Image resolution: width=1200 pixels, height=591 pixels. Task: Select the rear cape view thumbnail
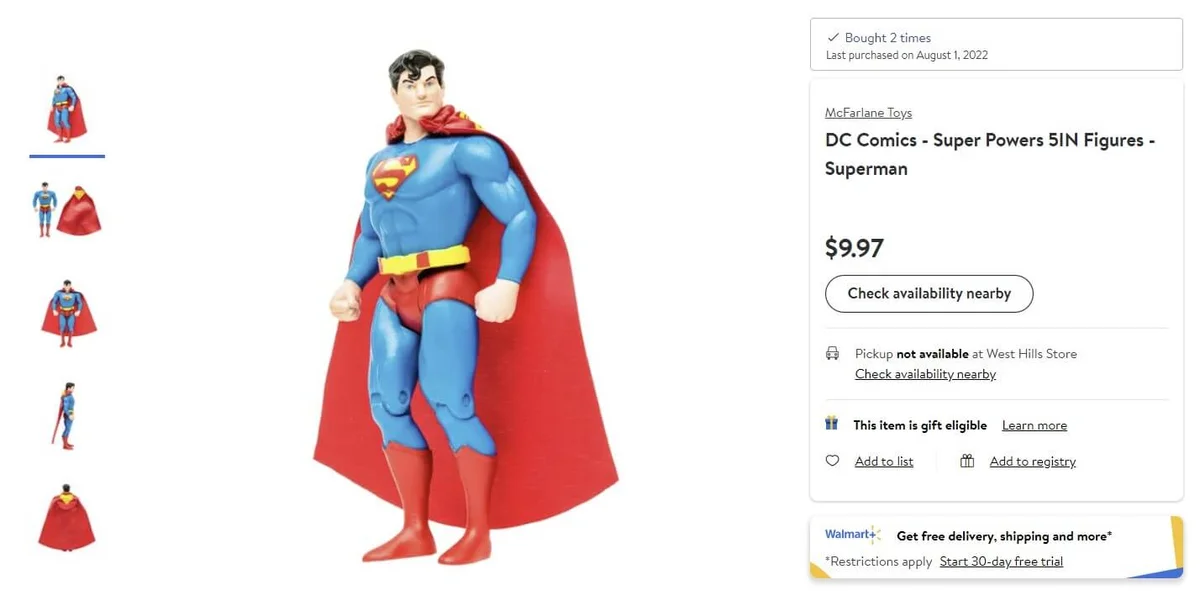coord(66,516)
